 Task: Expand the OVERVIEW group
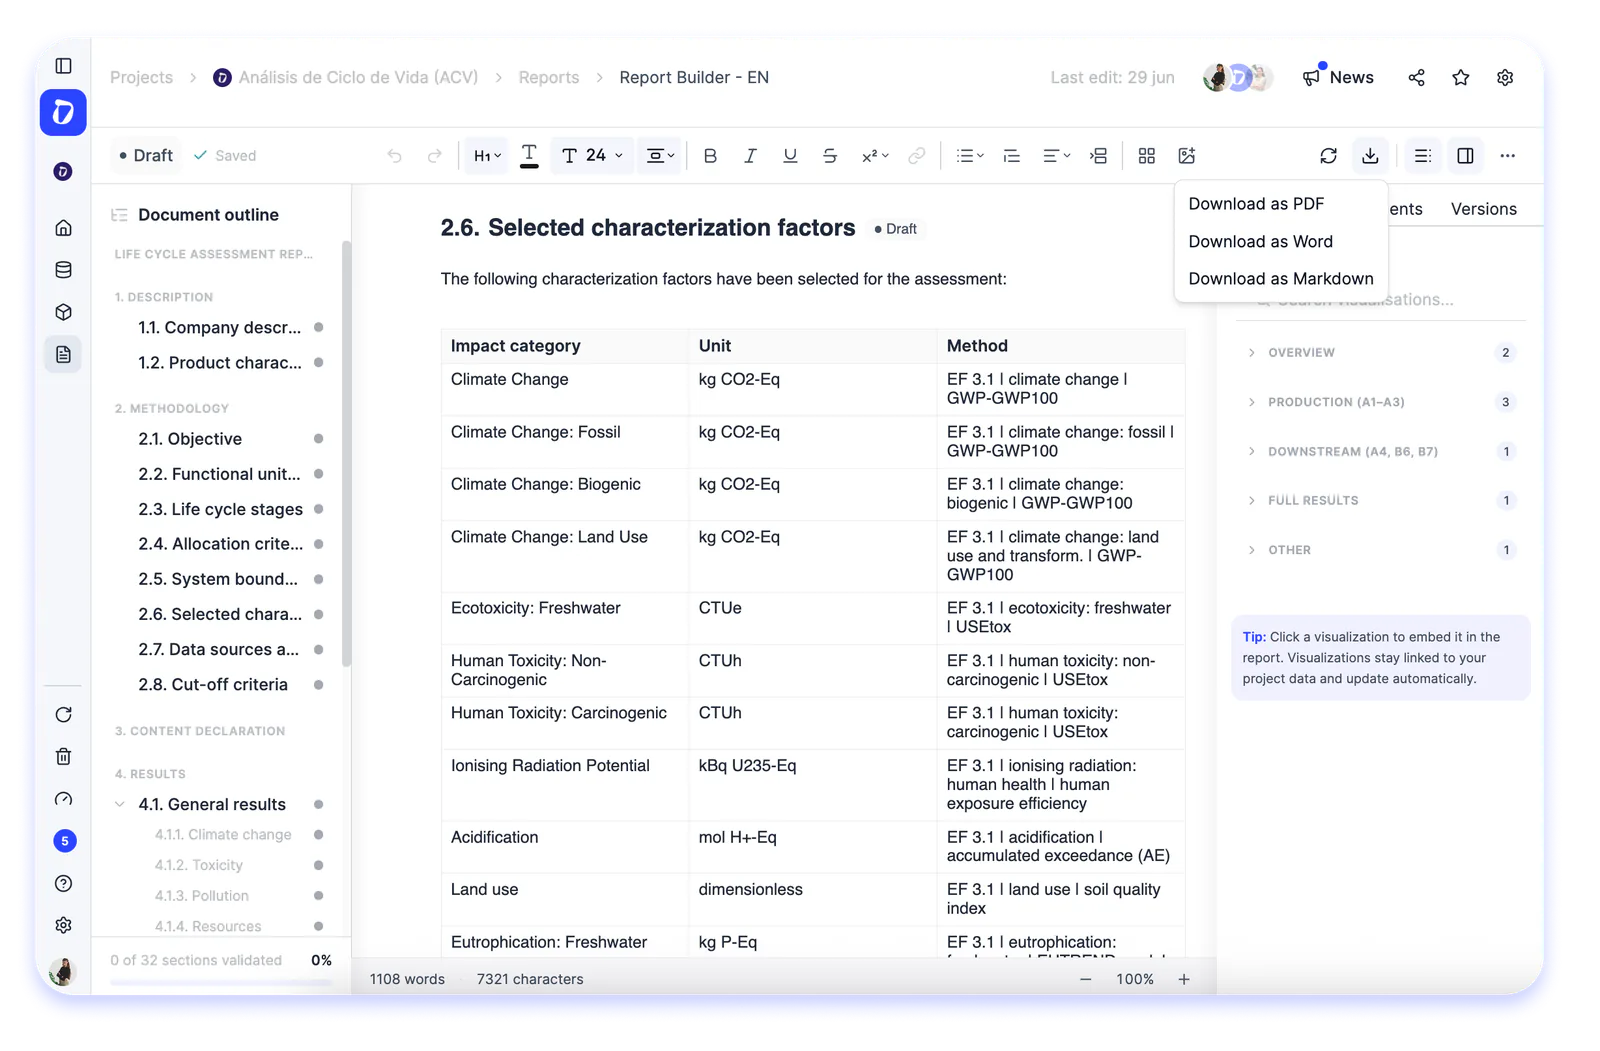pos(1381,353)
